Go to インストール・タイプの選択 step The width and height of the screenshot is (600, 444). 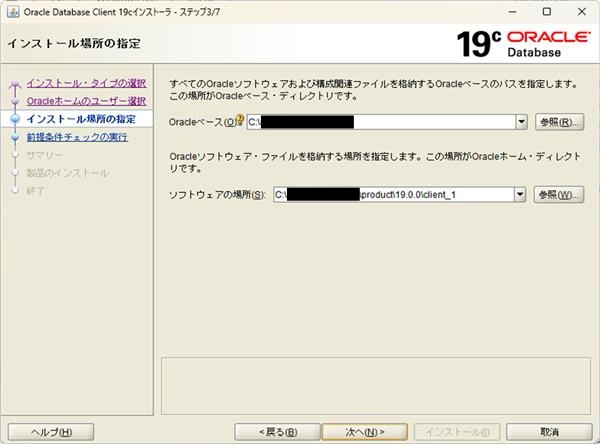pos(86,83)
